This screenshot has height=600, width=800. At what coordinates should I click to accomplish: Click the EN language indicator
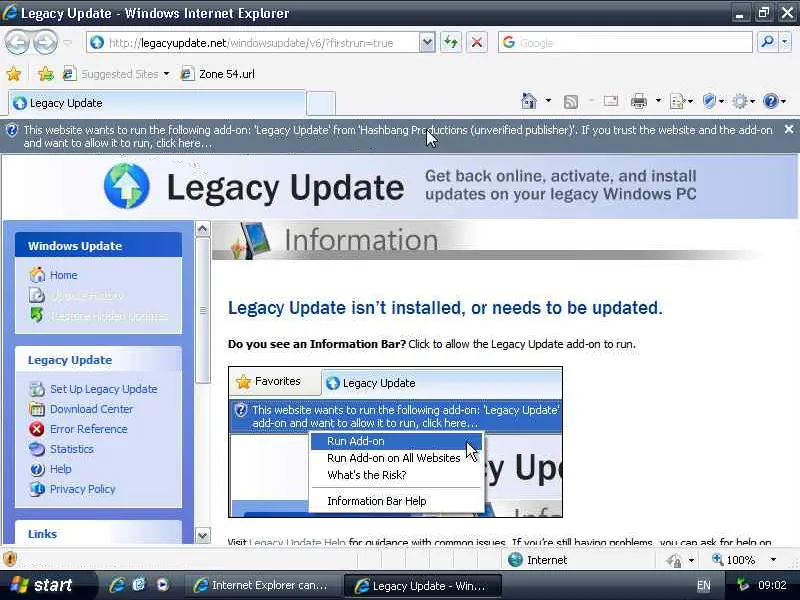point(704,586)
